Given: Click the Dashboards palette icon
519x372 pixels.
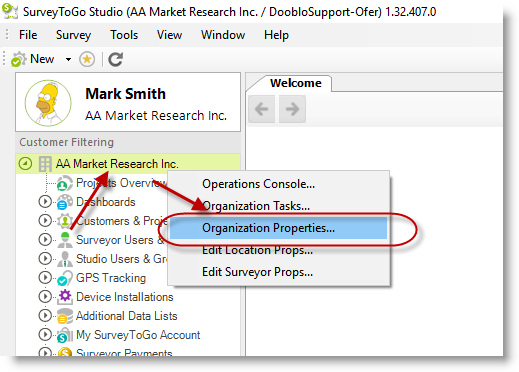Looking at the screenshot, I should point(64,202).
